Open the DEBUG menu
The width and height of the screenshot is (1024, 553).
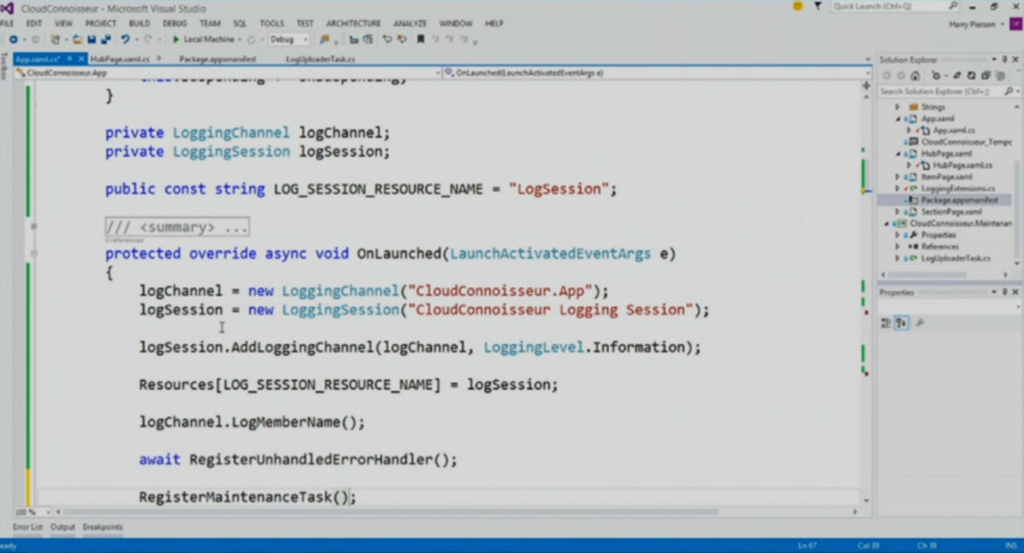coord(174,24)
